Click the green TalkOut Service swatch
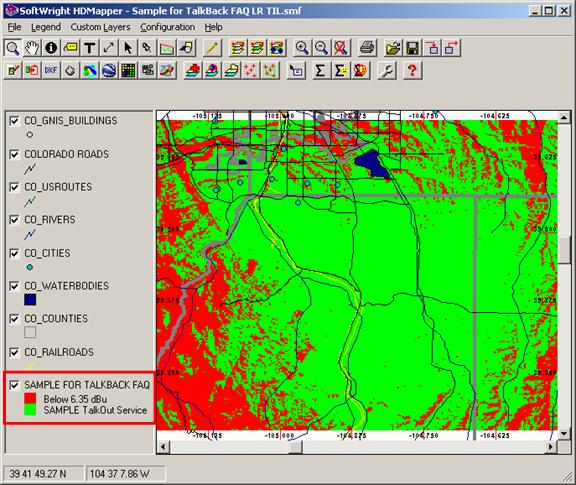This screenshot has width=576, height=485. (x=30, y=410)
